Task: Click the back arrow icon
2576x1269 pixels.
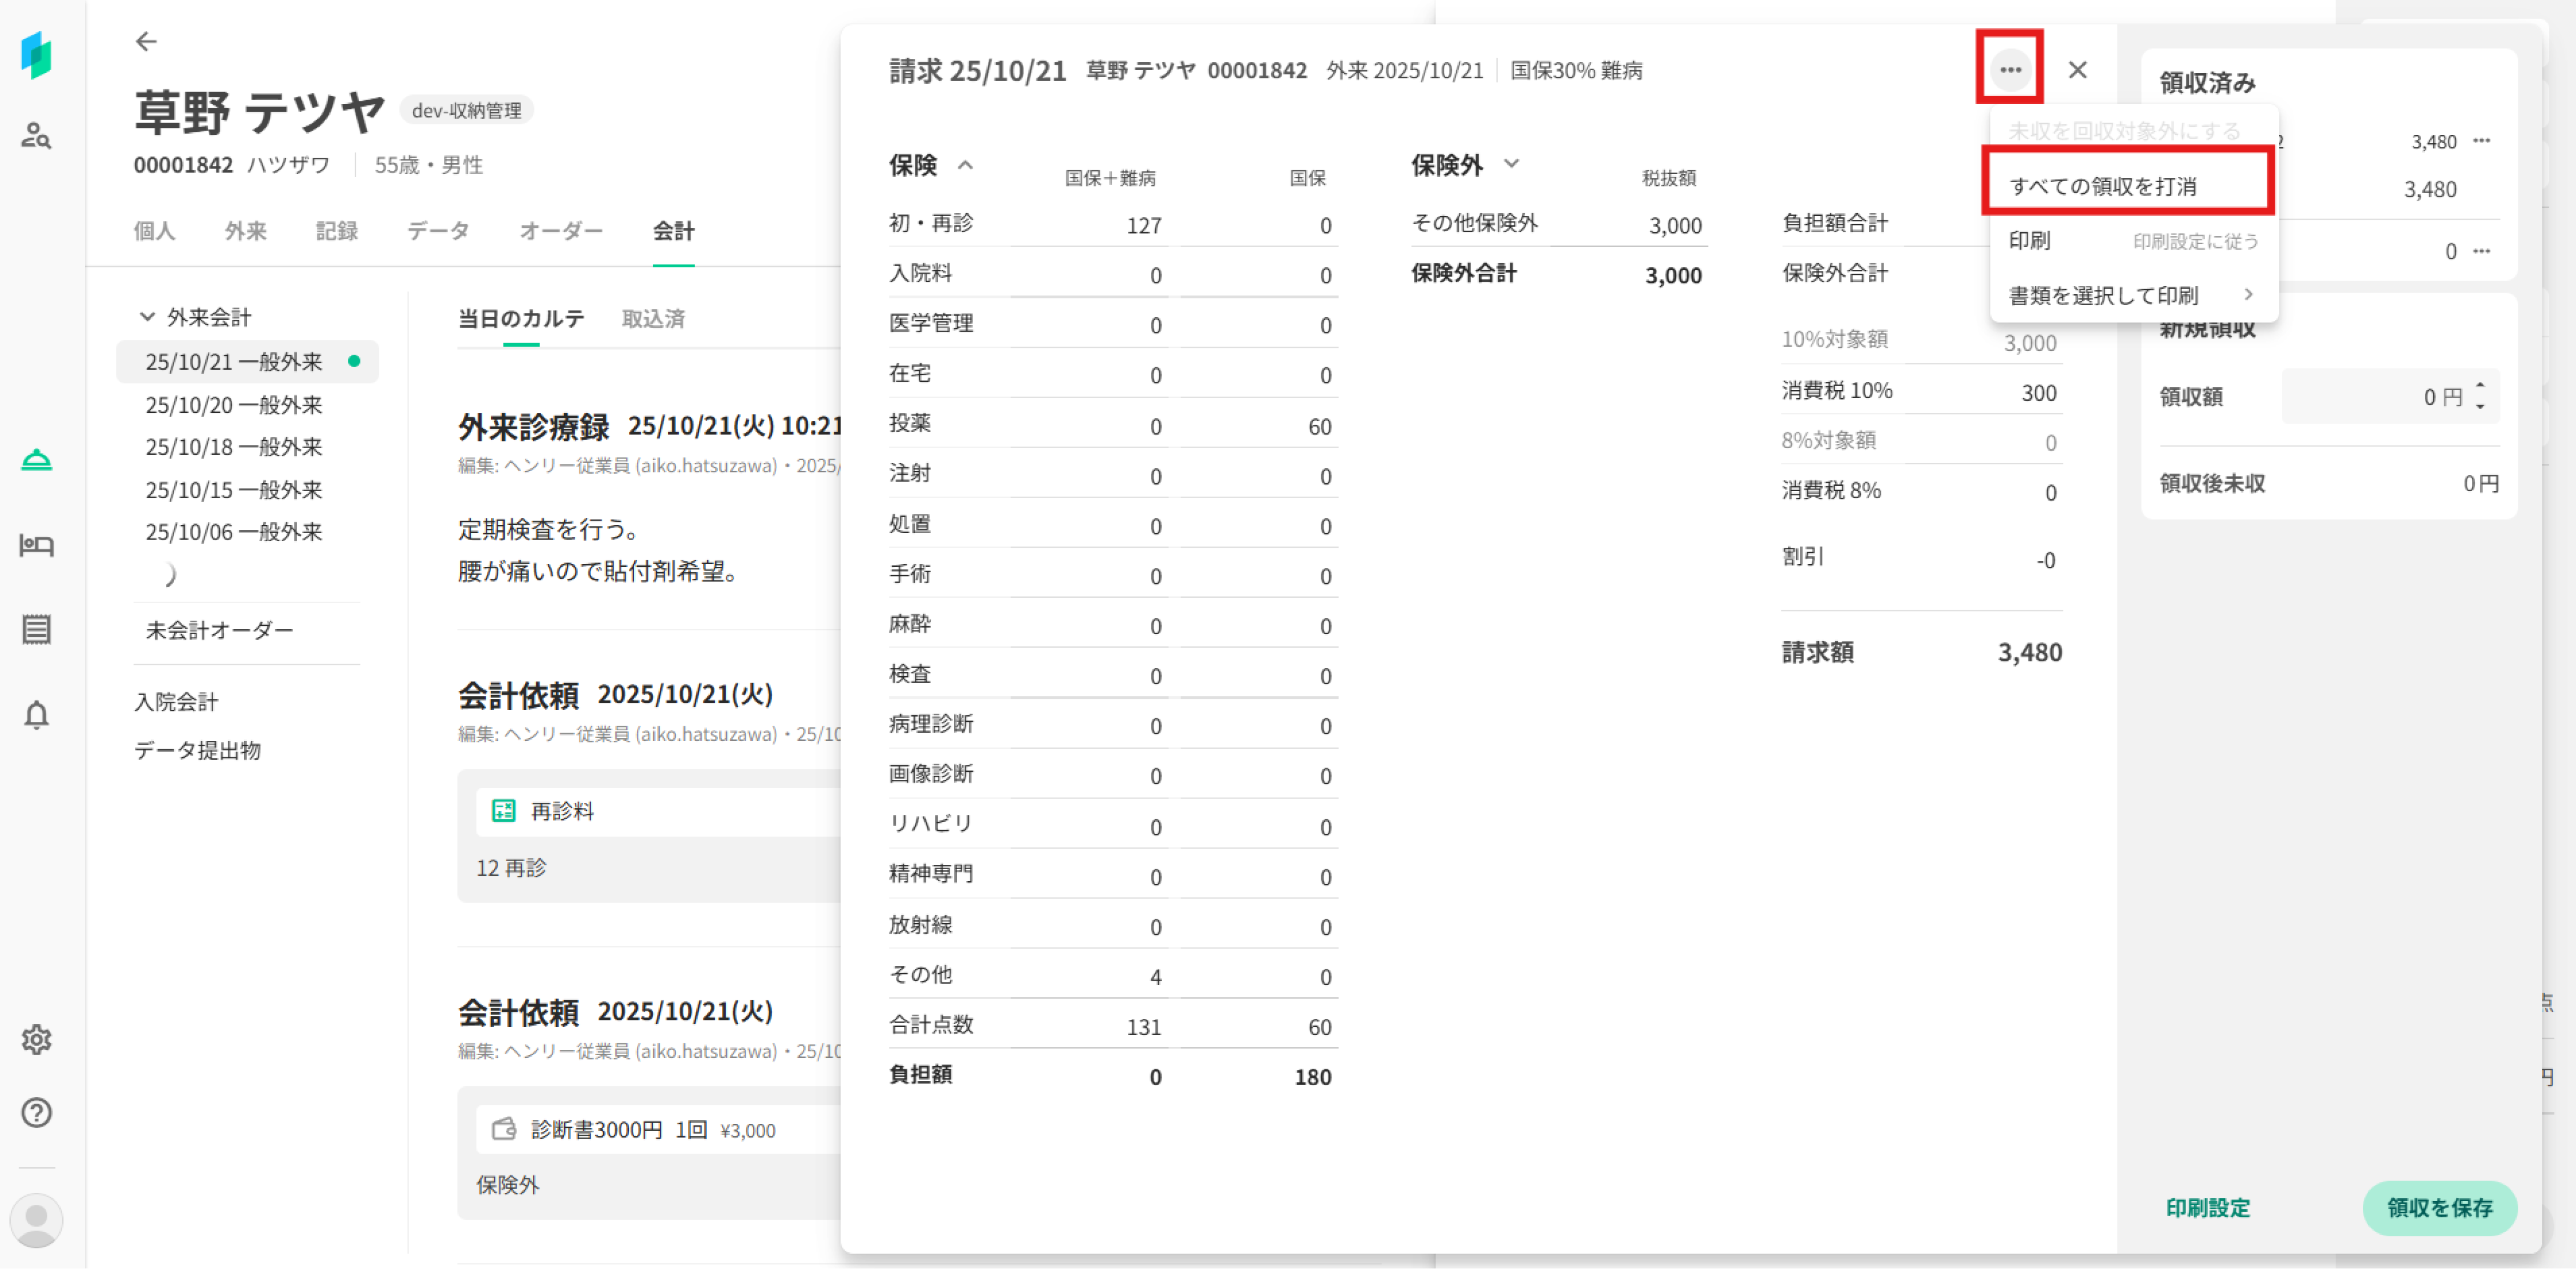Action: tap(146, 41)
